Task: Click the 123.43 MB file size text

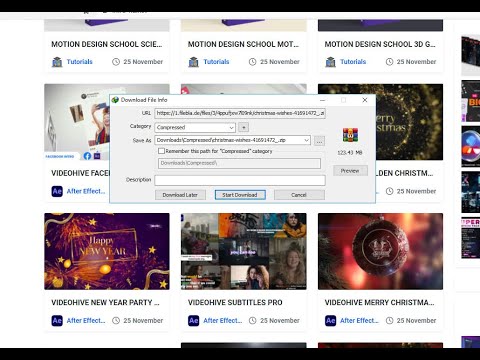Action: pos(350,153)
